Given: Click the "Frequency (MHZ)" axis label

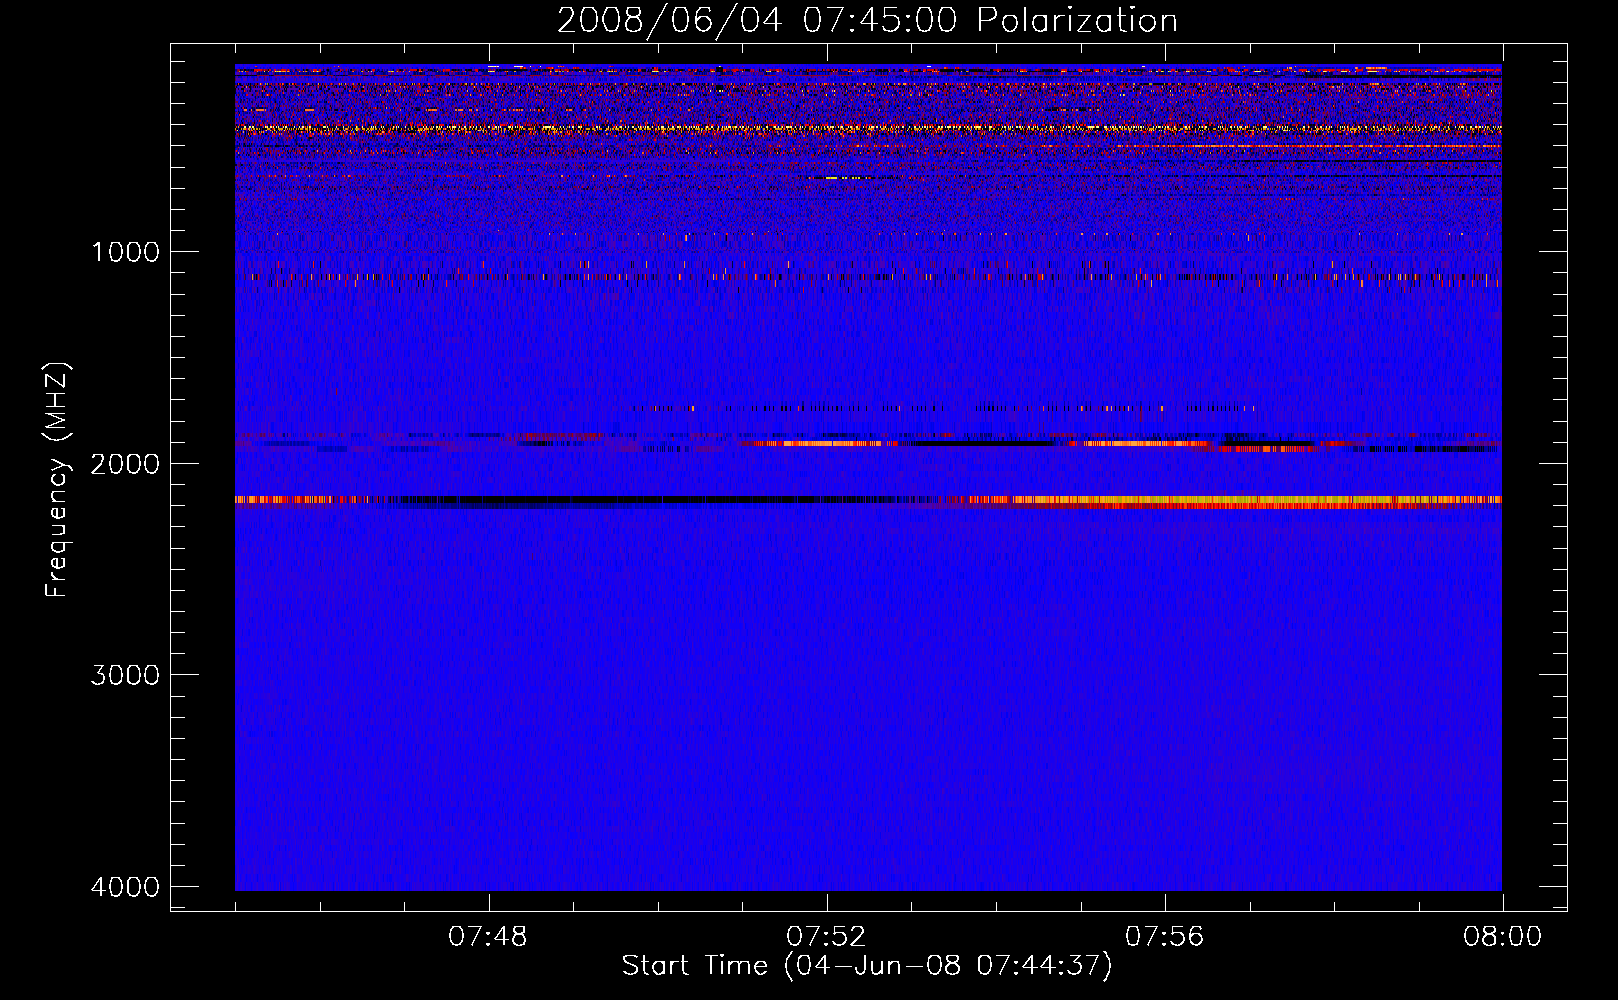Looking at the screenshot, I should coord(57,480).
